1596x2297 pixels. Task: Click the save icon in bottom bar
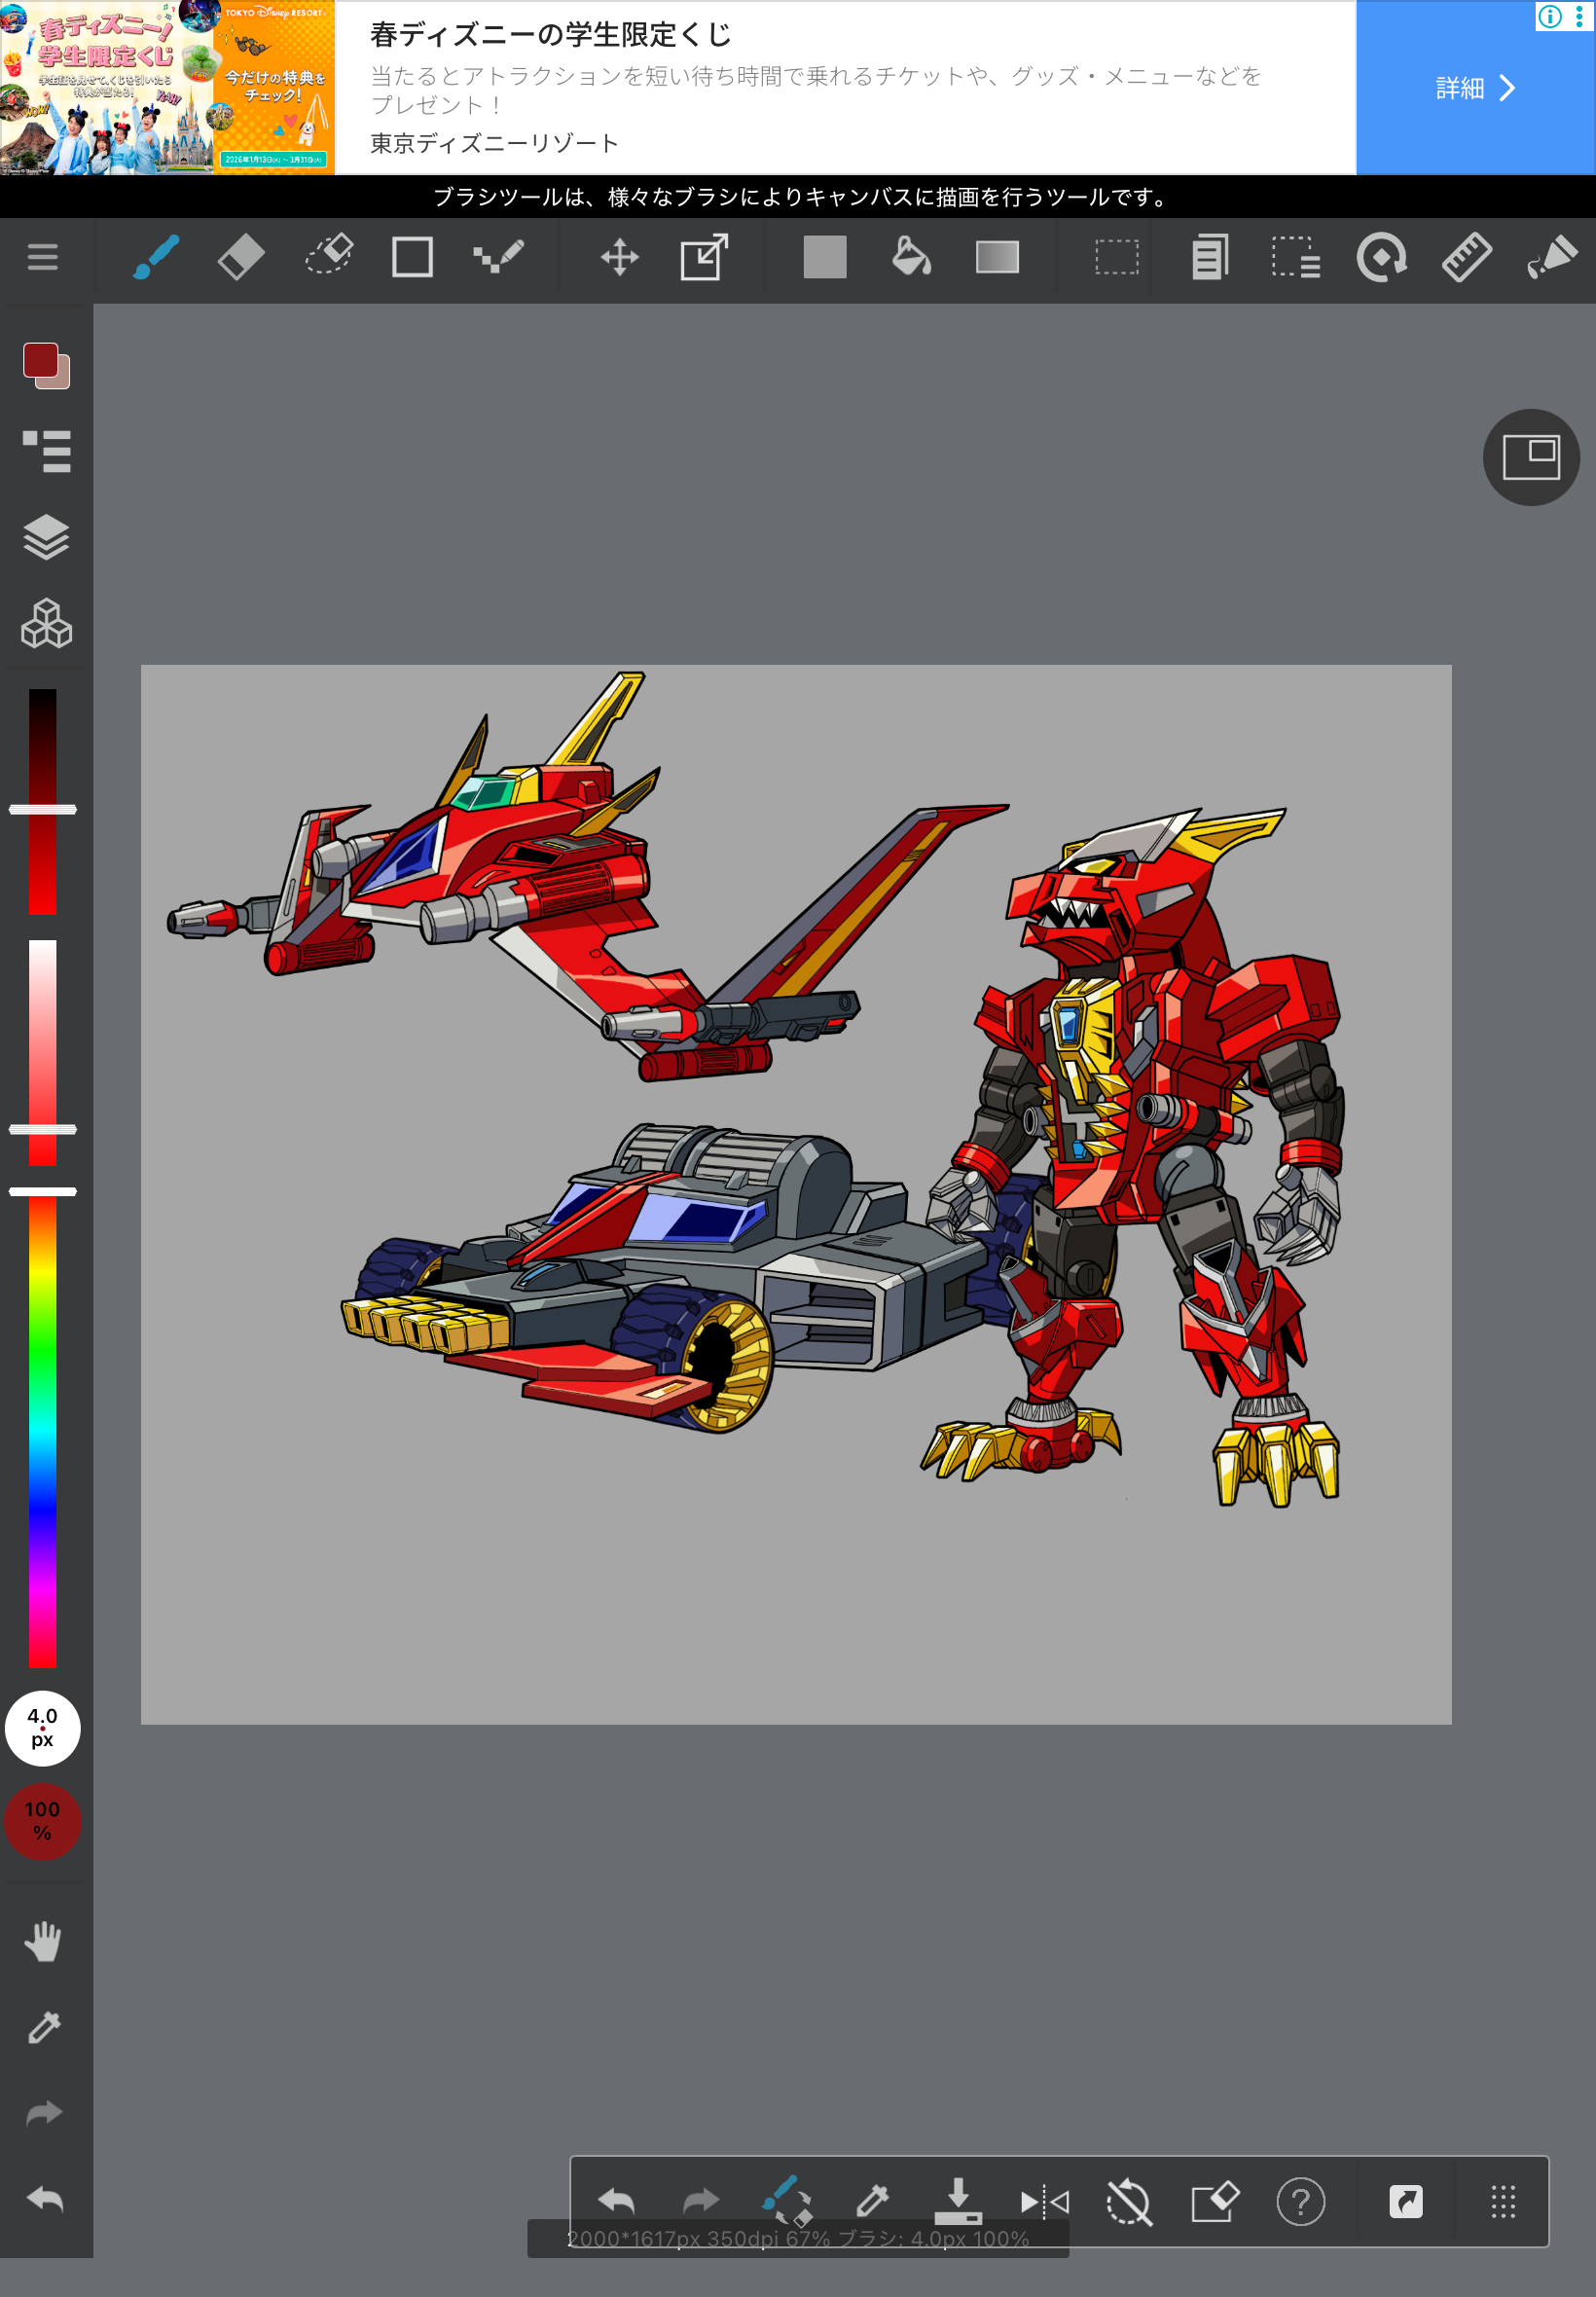click(957, 2200)
